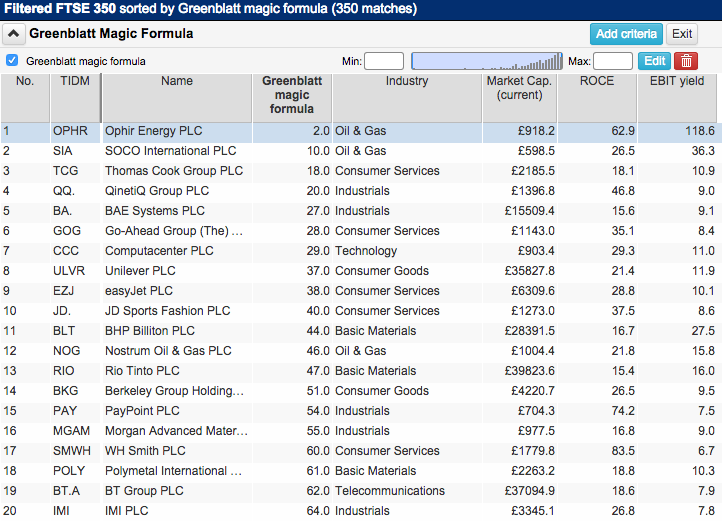Screen dimensions: 722x521
Task: Click Go-Ahead Group (The) name
Action: pyautogui.click(x=174, y=231)
